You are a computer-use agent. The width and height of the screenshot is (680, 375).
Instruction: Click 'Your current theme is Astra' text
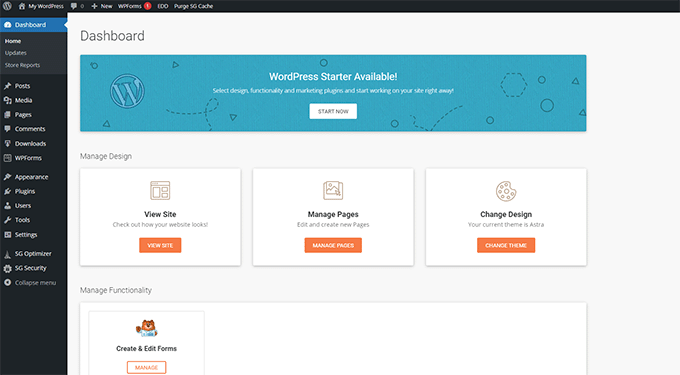click(x=506, y=225)
